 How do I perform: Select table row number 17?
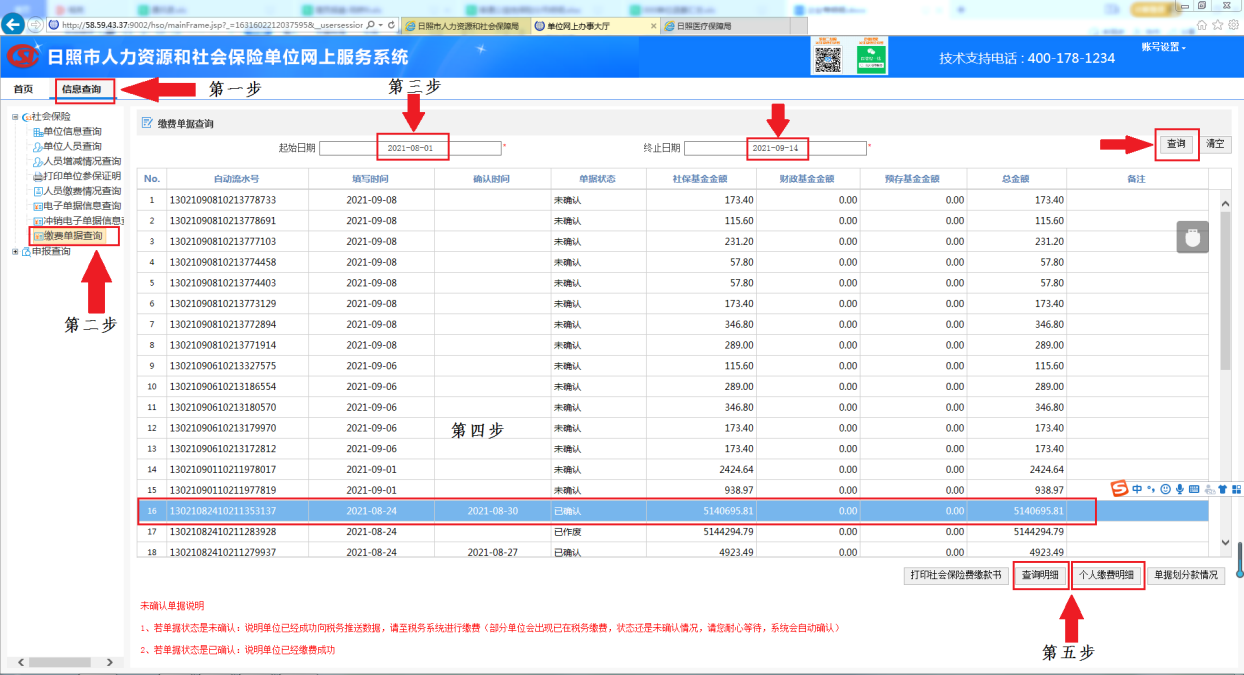(x=600, y=531)
